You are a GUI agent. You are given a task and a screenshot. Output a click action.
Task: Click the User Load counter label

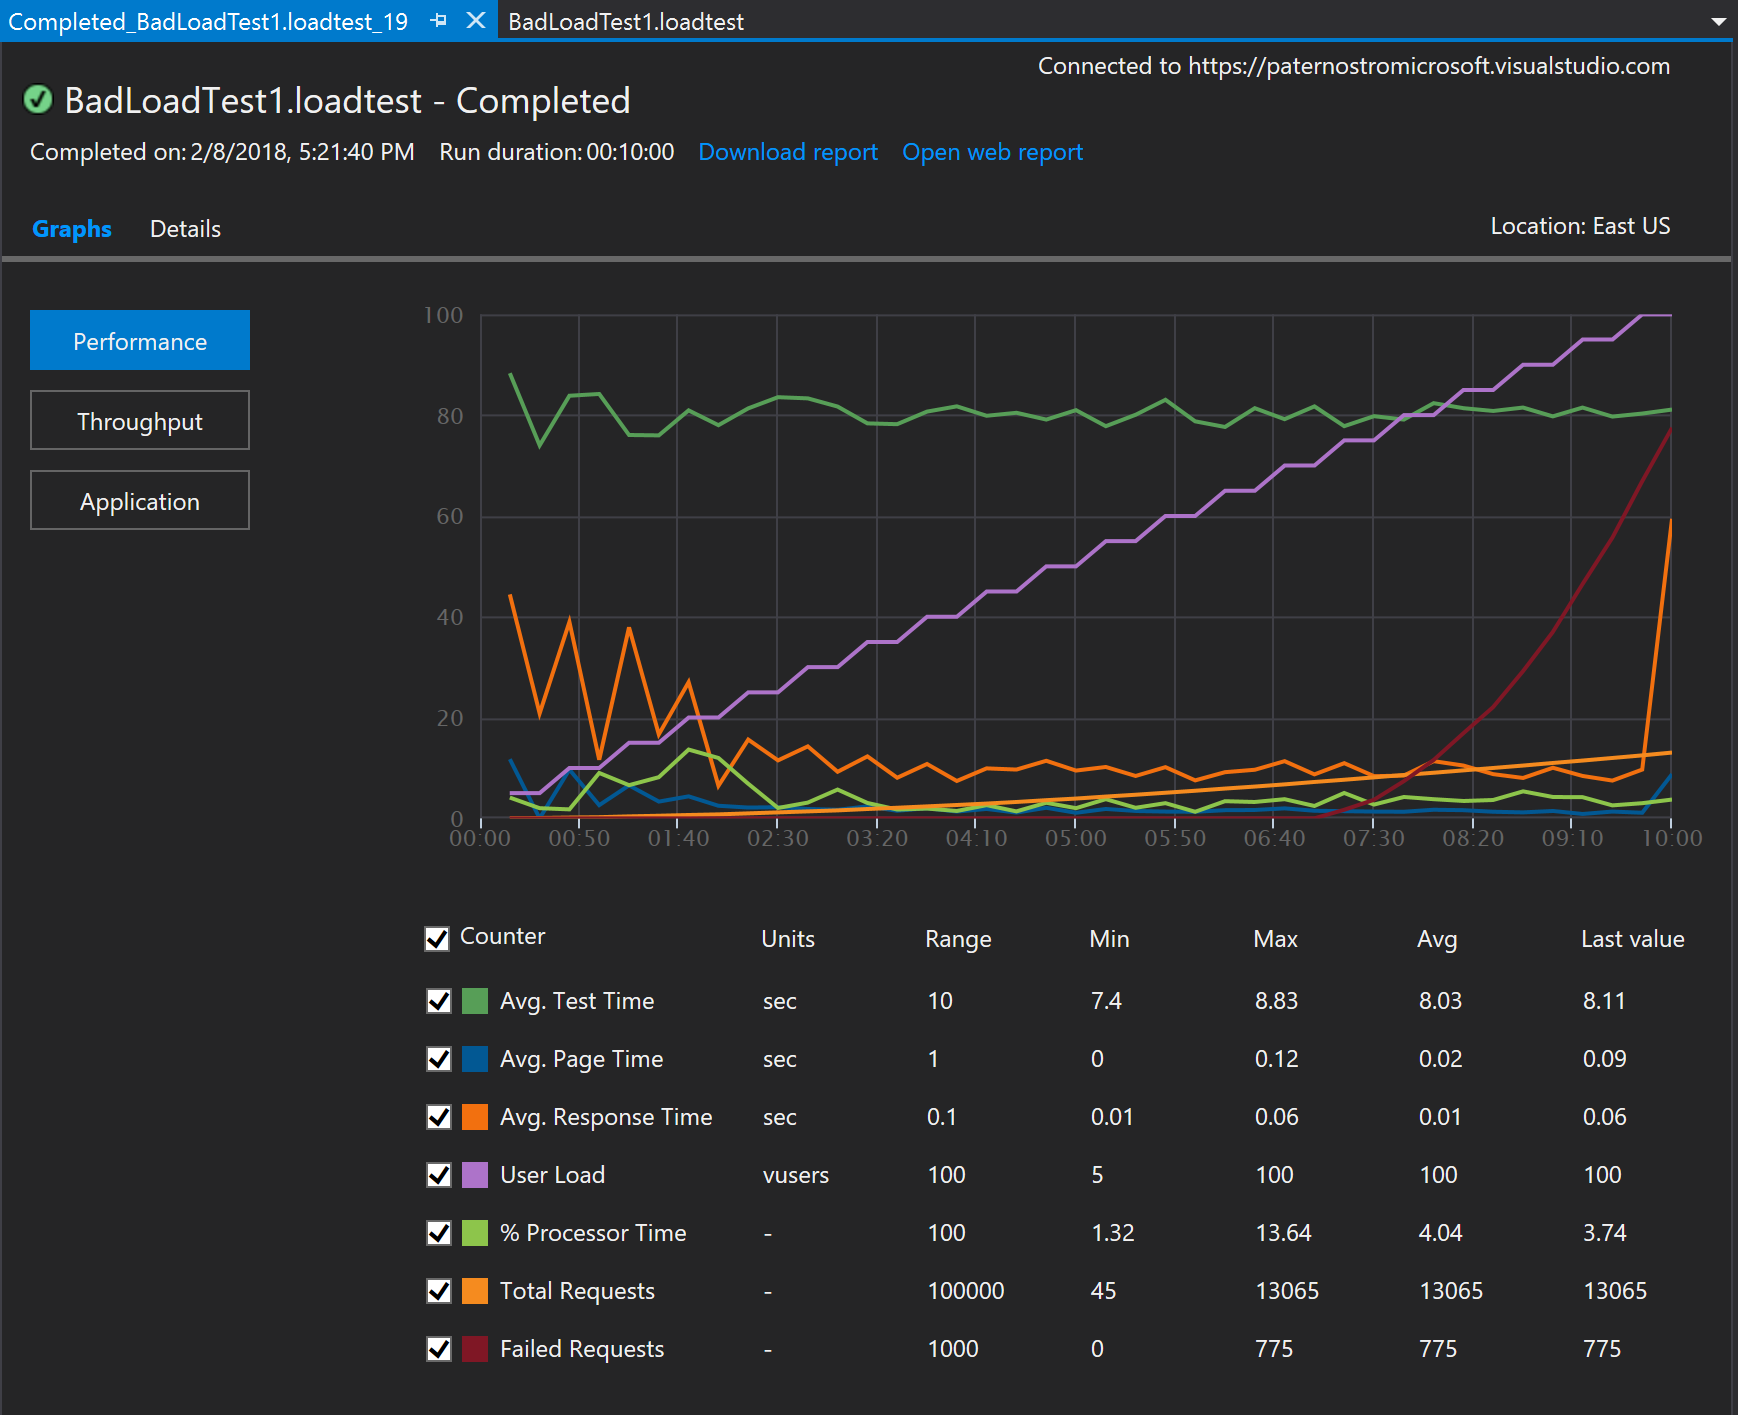tap(552, 1175)
